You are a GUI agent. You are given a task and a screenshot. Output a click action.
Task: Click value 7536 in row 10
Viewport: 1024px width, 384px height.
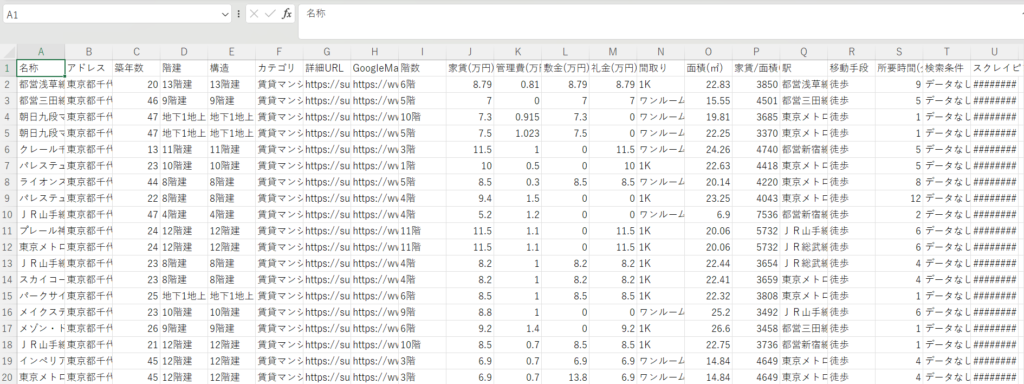[x=756, y=214]
